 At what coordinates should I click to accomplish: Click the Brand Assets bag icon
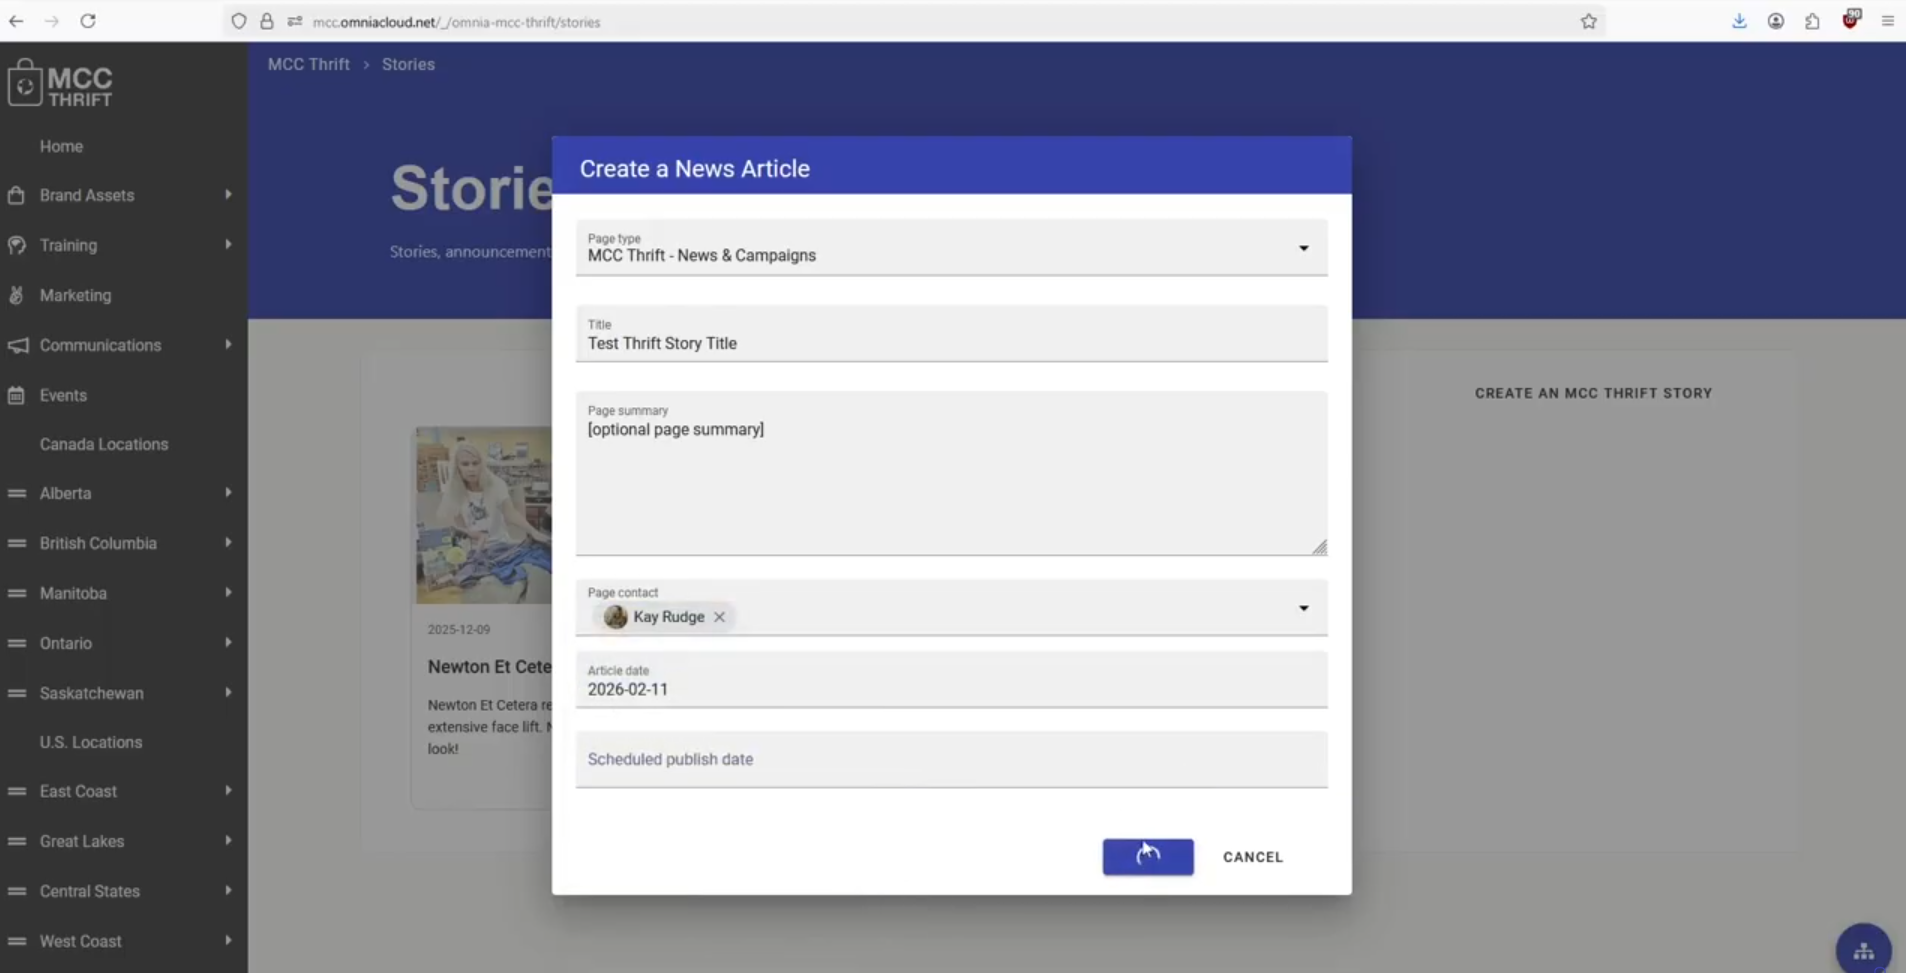tap(16, 195)
